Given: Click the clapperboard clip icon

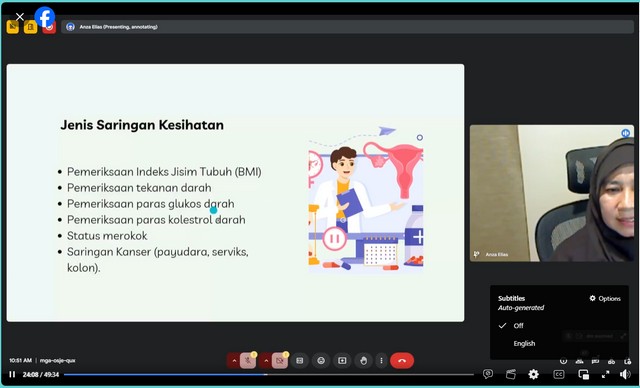Looking at the screenshot, I should pyautogui.click(x=511, y=374).
